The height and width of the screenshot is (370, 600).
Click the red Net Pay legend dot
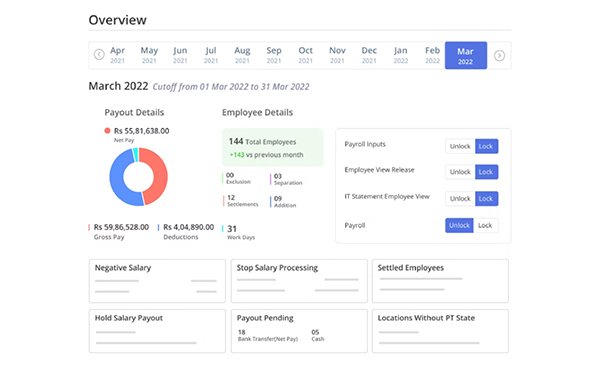(x=107, y=130)
